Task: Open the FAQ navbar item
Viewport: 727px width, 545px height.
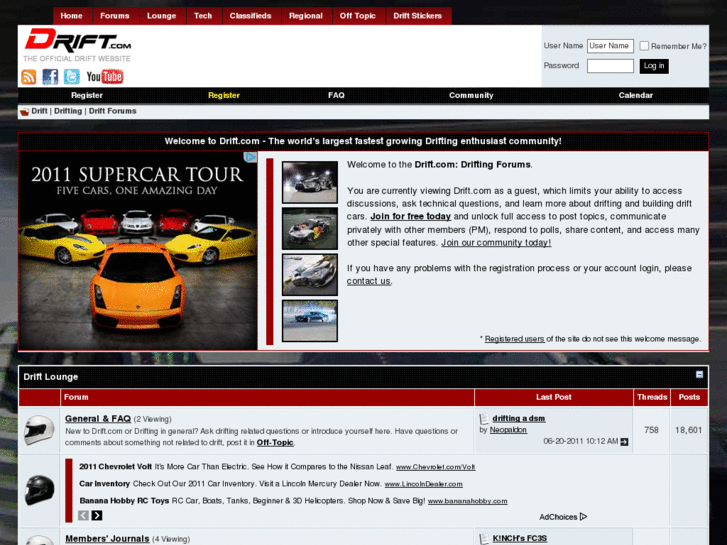Action: (x=336, y=95)
